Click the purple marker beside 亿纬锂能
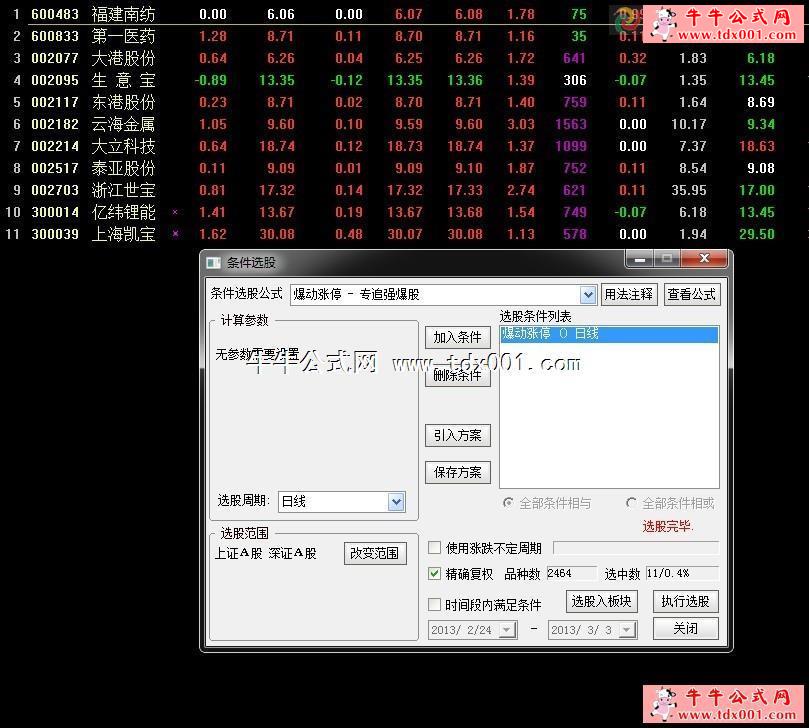809x728 pixels. 175,212
